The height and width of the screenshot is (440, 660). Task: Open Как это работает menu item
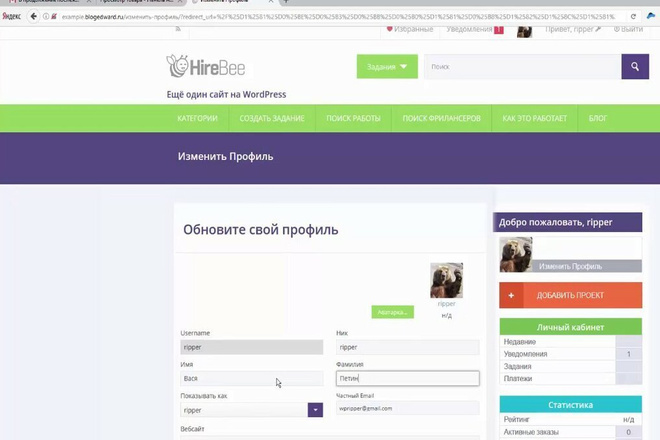(535, 118)
